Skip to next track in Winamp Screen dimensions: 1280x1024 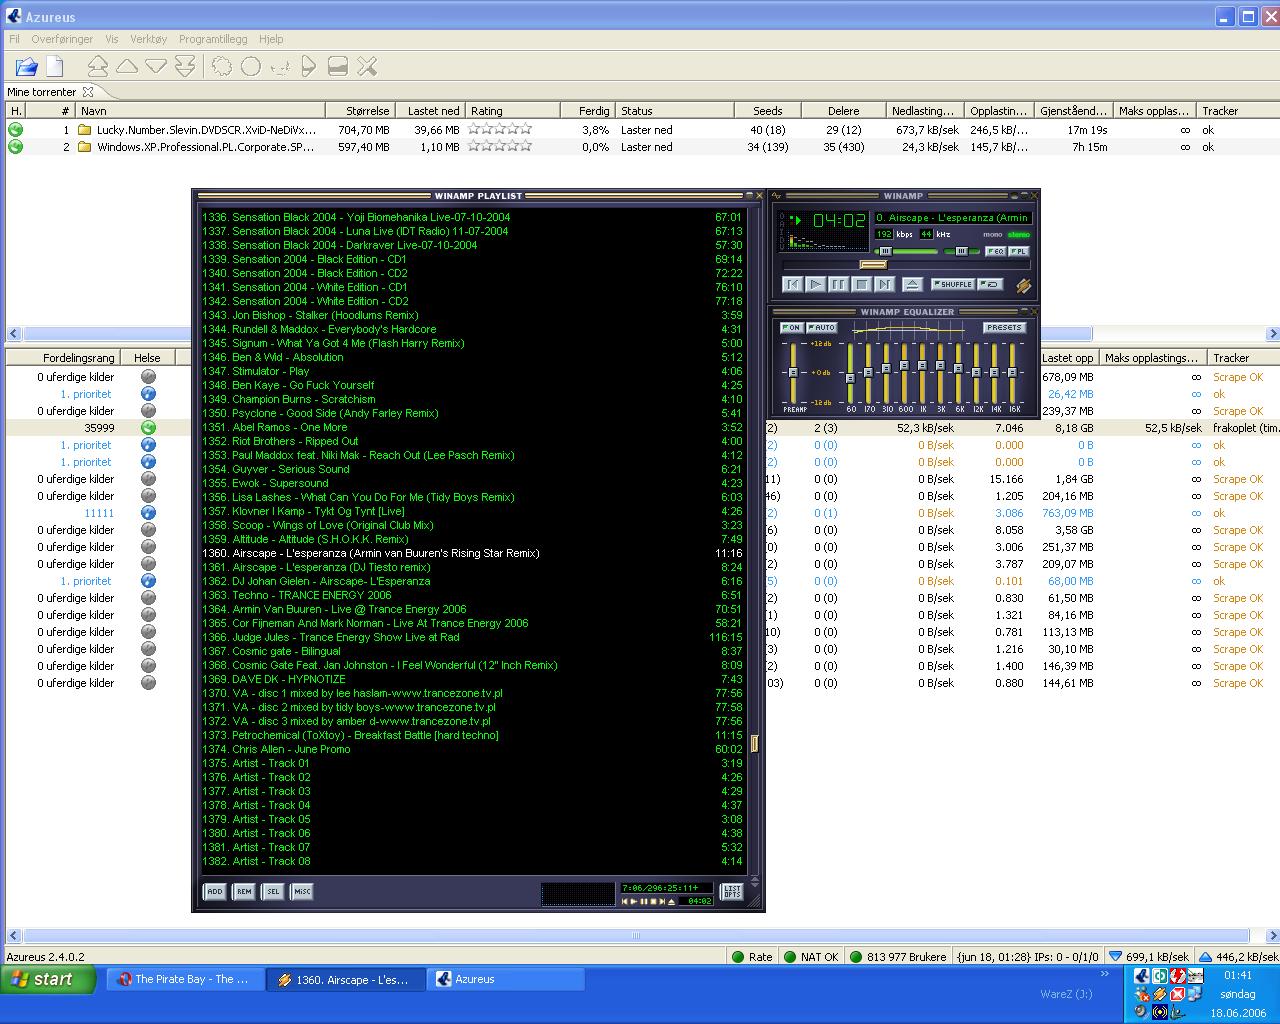884,285
